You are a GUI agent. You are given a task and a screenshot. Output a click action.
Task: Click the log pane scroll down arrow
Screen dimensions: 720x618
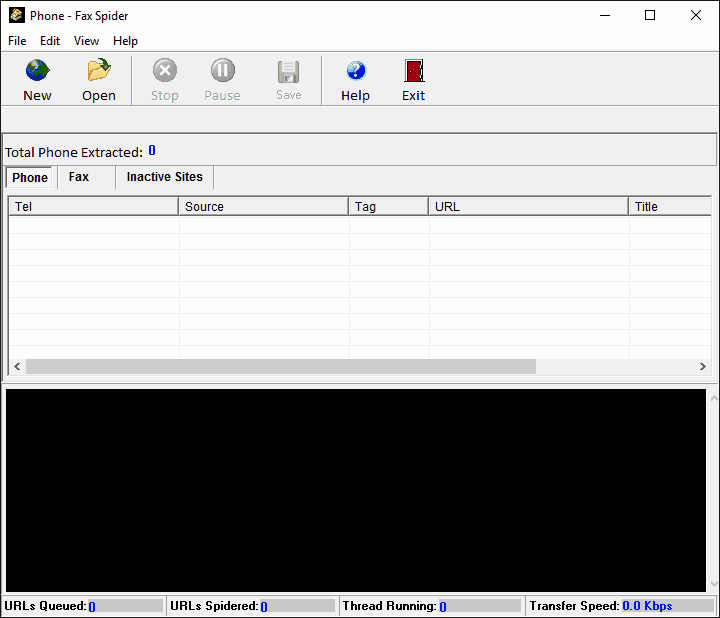click(714, 584)
